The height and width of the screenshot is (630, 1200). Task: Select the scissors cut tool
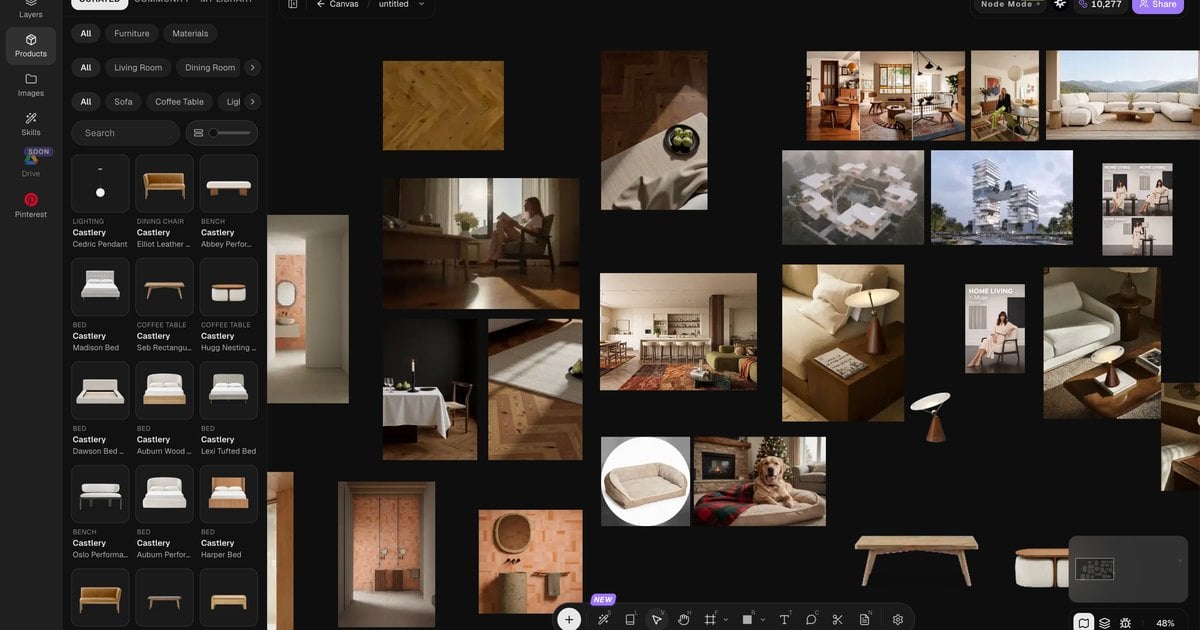(x=837, y=619)
